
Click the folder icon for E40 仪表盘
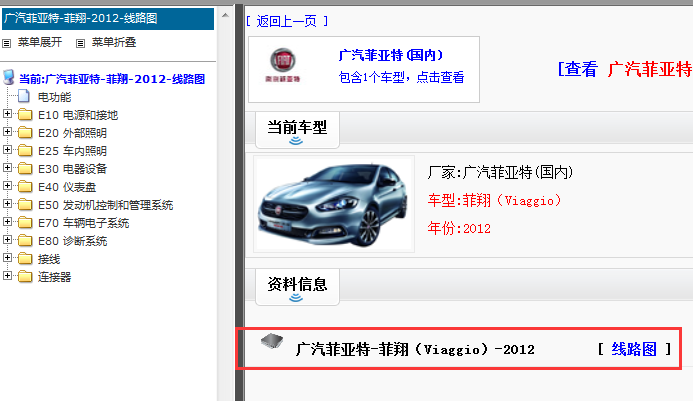click(25, 187)
